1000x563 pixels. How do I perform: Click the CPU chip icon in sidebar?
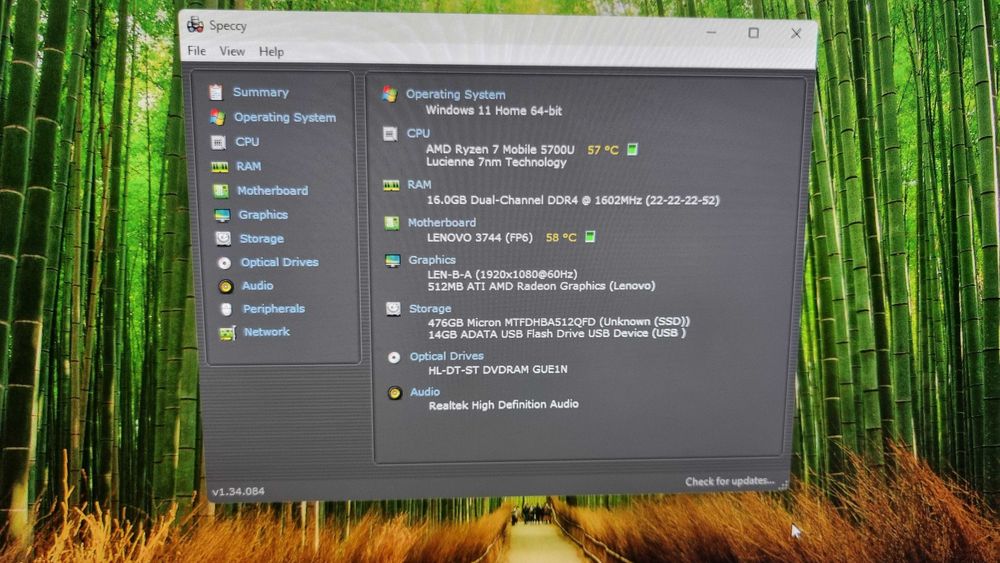[218, 142]
